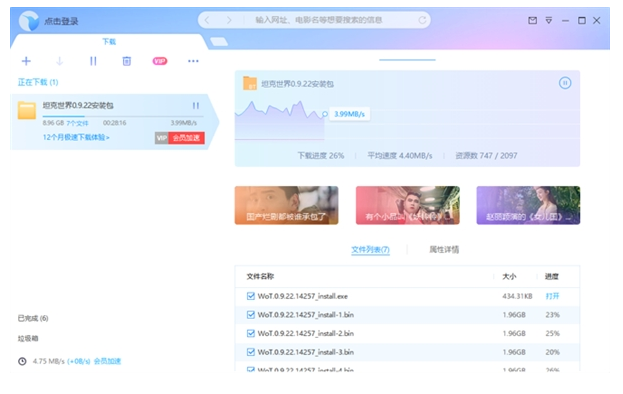Click the Xunlei bird logo
Image resolution: width=623 pixels, height=394 pixels.
29,21
